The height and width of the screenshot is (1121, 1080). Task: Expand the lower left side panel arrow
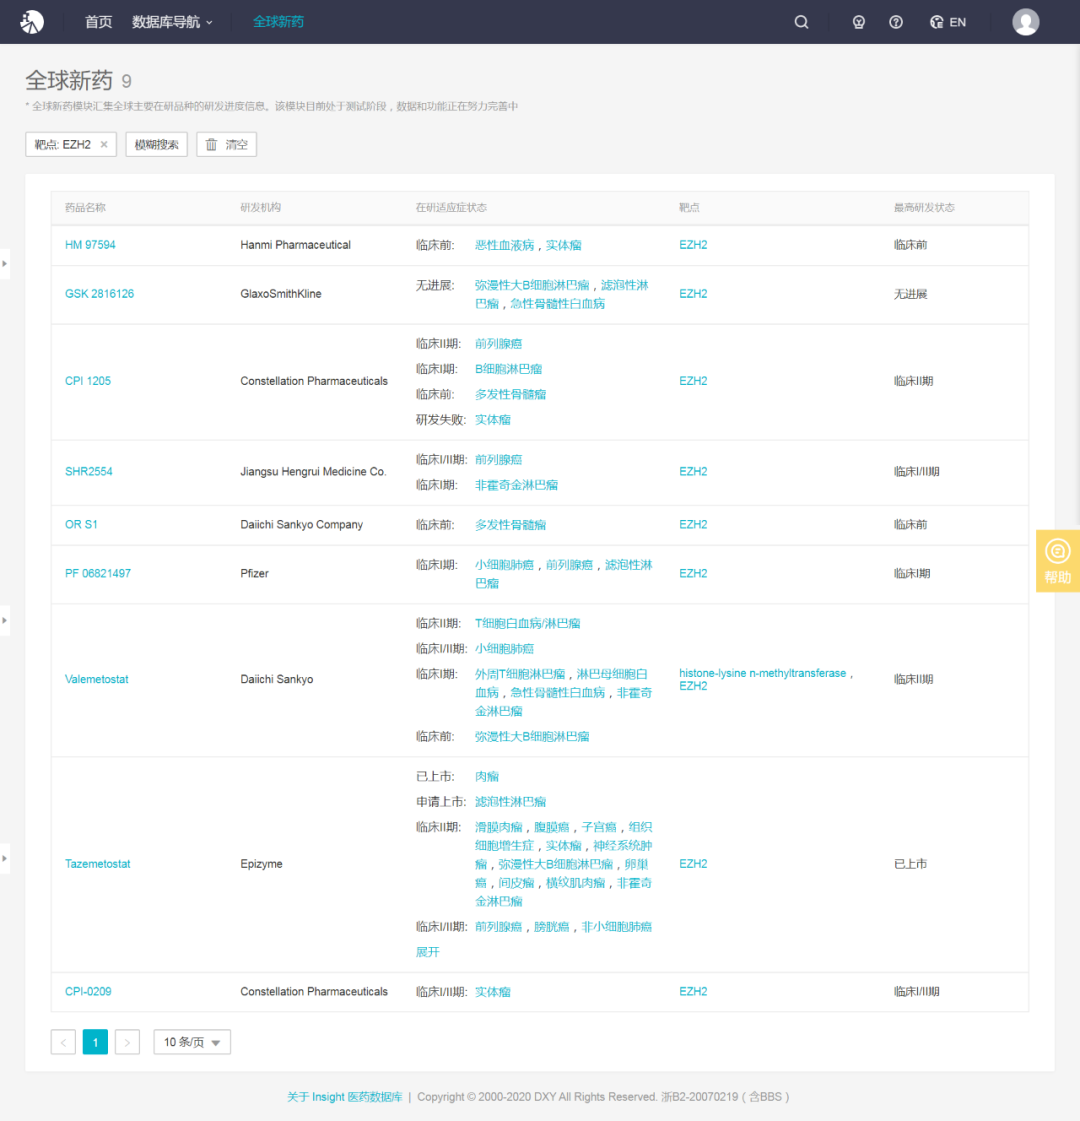(4, 859)
